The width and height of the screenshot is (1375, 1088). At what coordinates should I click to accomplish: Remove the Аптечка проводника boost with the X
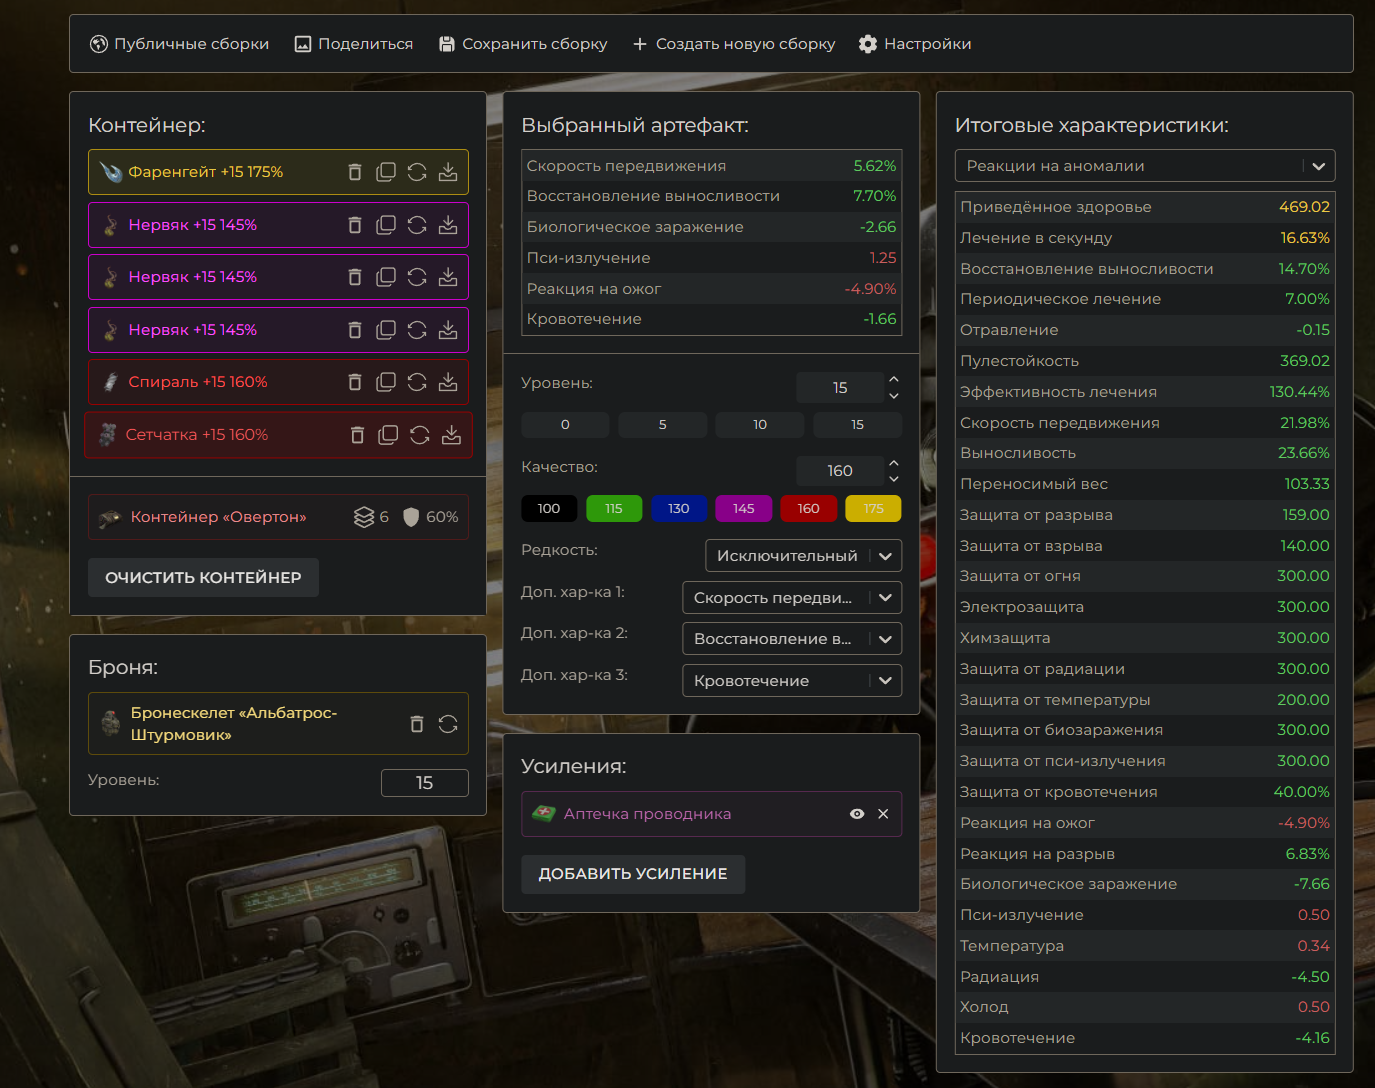[883, 814]
